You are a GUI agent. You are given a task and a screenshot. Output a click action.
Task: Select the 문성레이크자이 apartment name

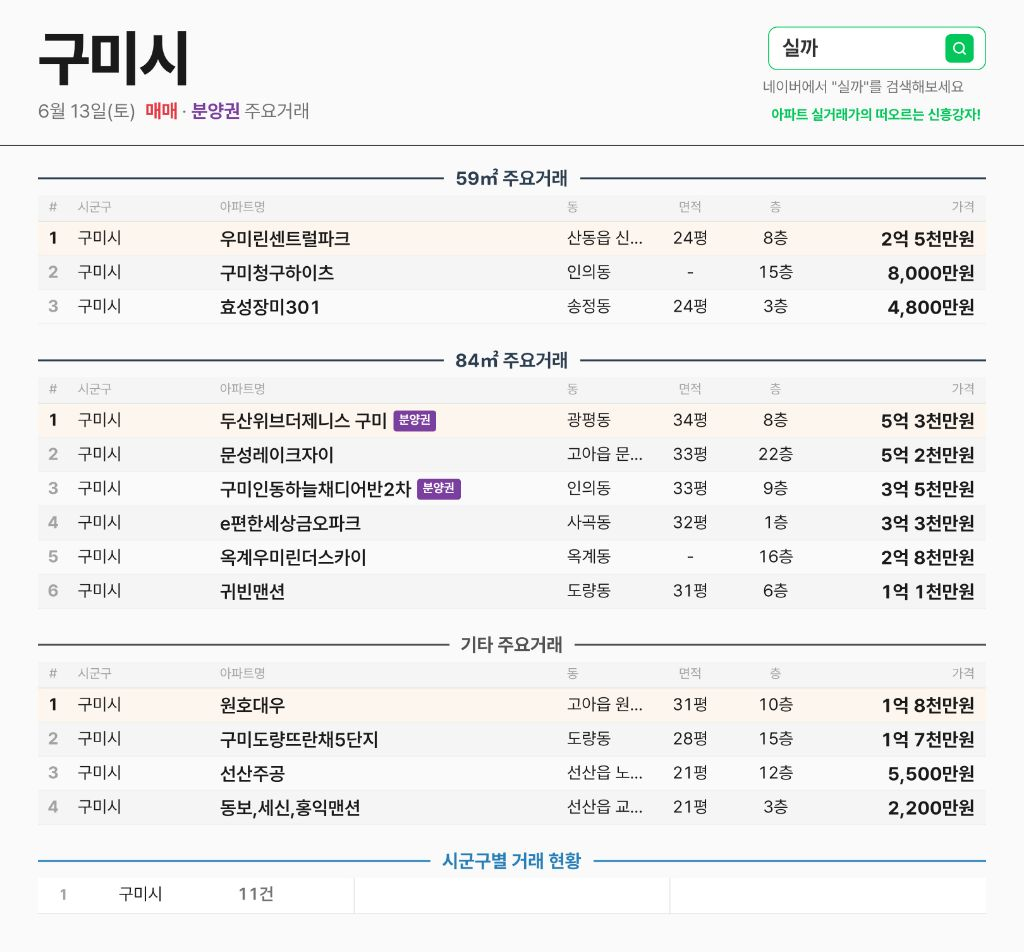click(276, 454)
